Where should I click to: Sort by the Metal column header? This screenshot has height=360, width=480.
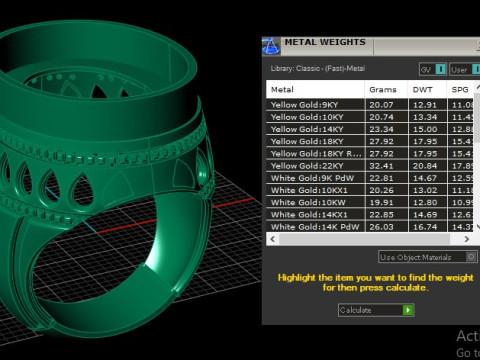315,89
